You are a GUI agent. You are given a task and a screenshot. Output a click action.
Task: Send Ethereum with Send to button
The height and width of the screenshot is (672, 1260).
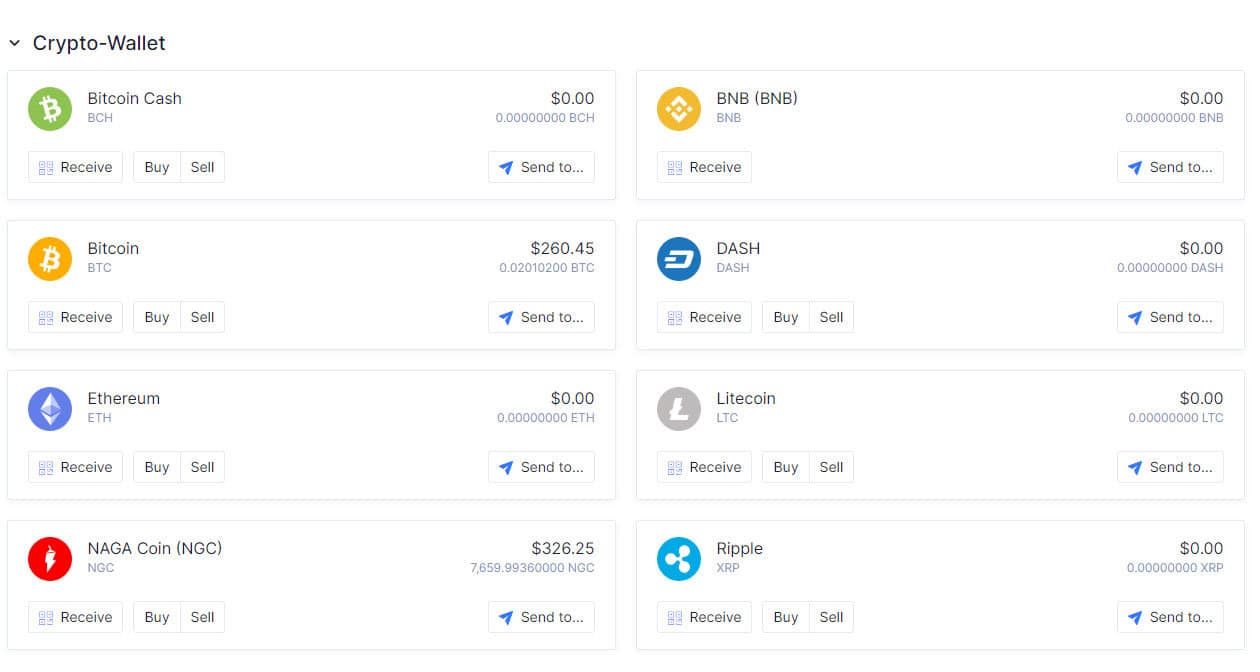(x=541, y=467)
